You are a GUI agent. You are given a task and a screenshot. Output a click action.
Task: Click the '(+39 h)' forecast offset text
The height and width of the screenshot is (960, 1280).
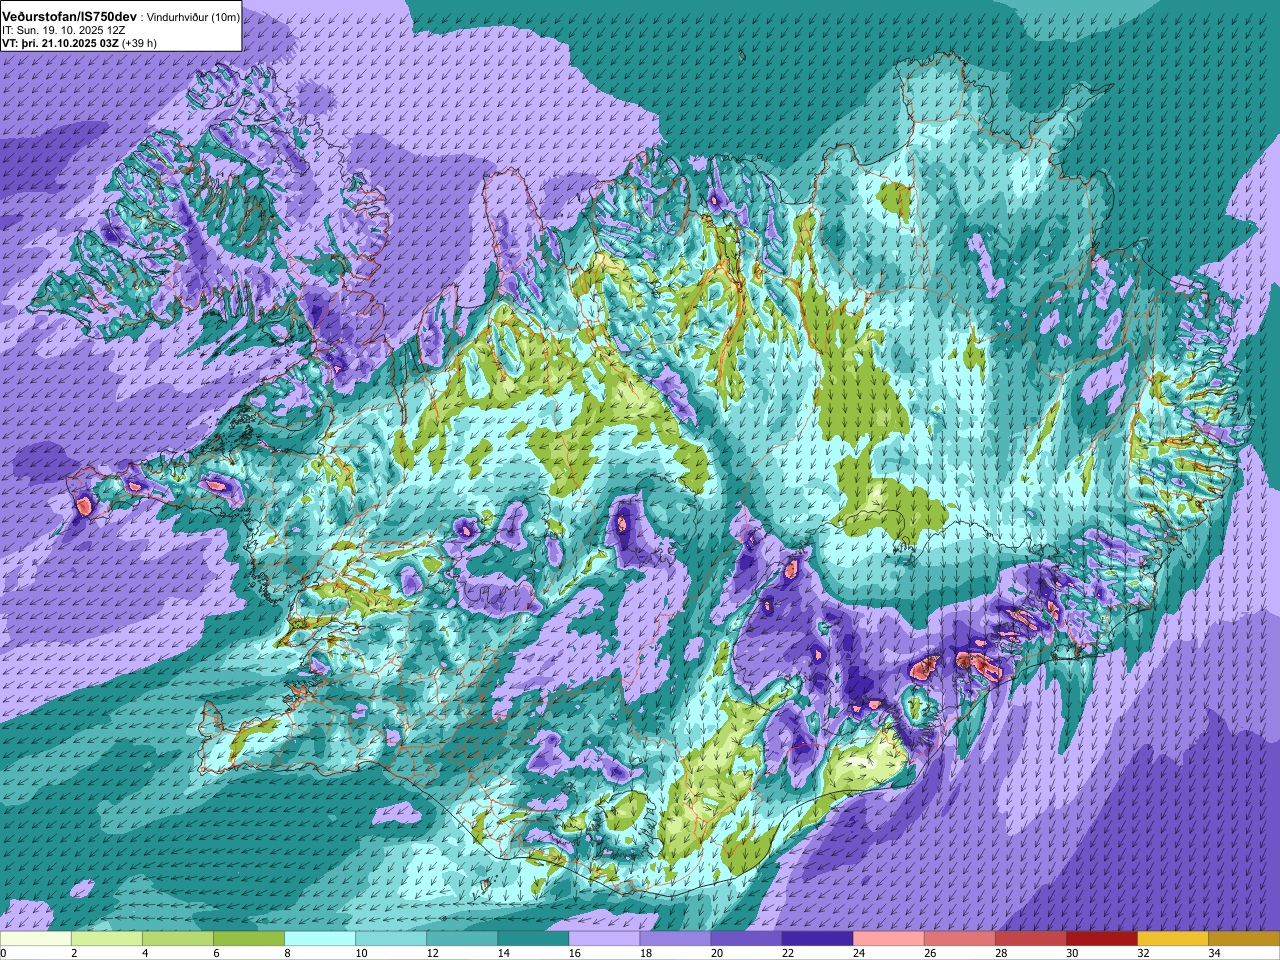[x=139, y=43]
